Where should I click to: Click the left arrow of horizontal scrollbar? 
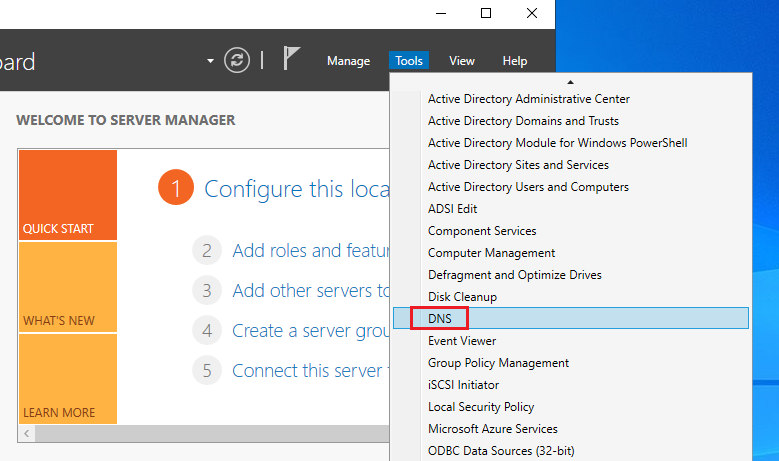point(26,434)
